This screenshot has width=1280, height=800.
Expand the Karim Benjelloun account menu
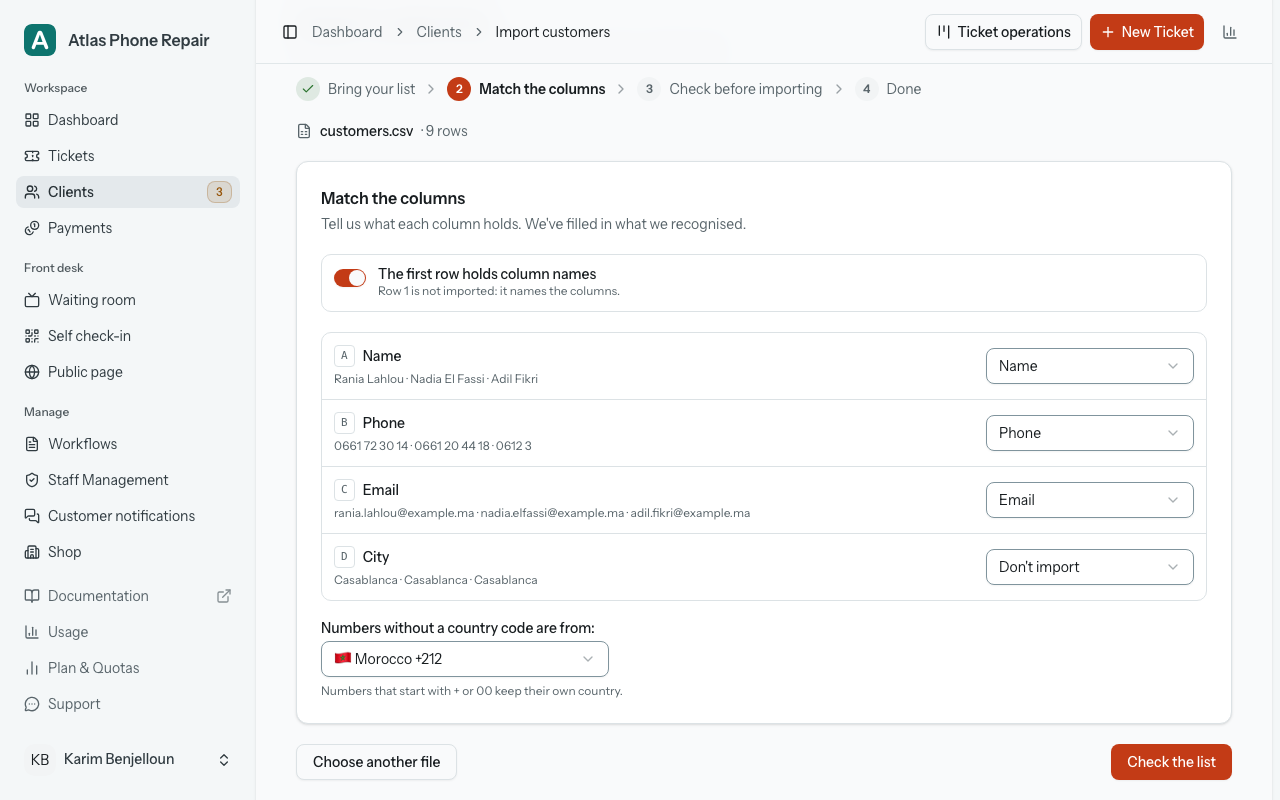[128, 760]
